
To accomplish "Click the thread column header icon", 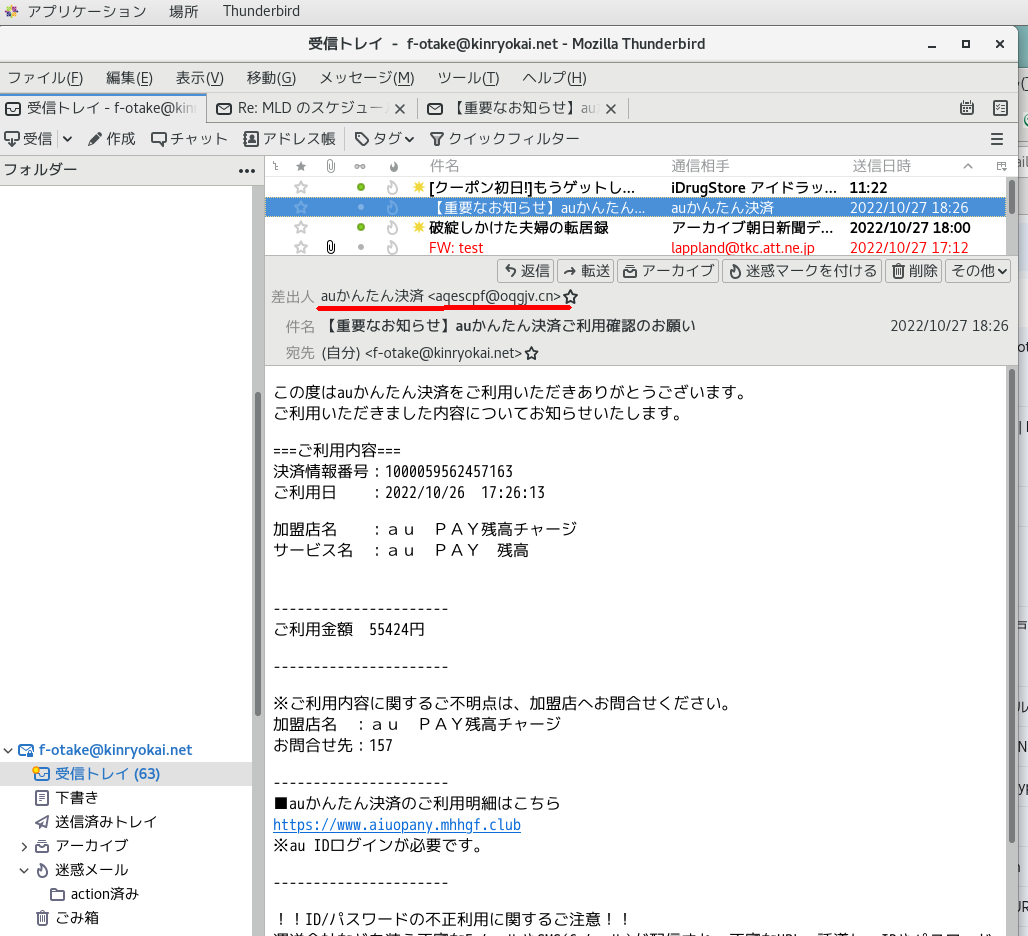I will pos(275,166).
